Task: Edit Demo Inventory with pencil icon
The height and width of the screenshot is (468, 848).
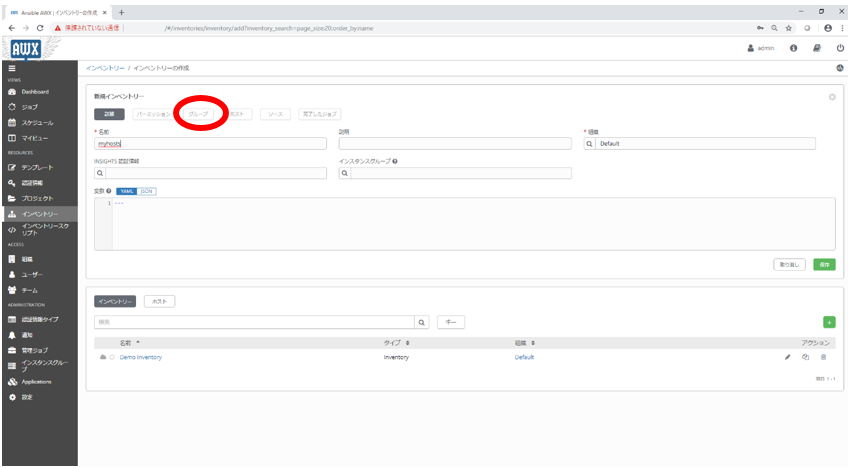Action: (x=787, y=357)
